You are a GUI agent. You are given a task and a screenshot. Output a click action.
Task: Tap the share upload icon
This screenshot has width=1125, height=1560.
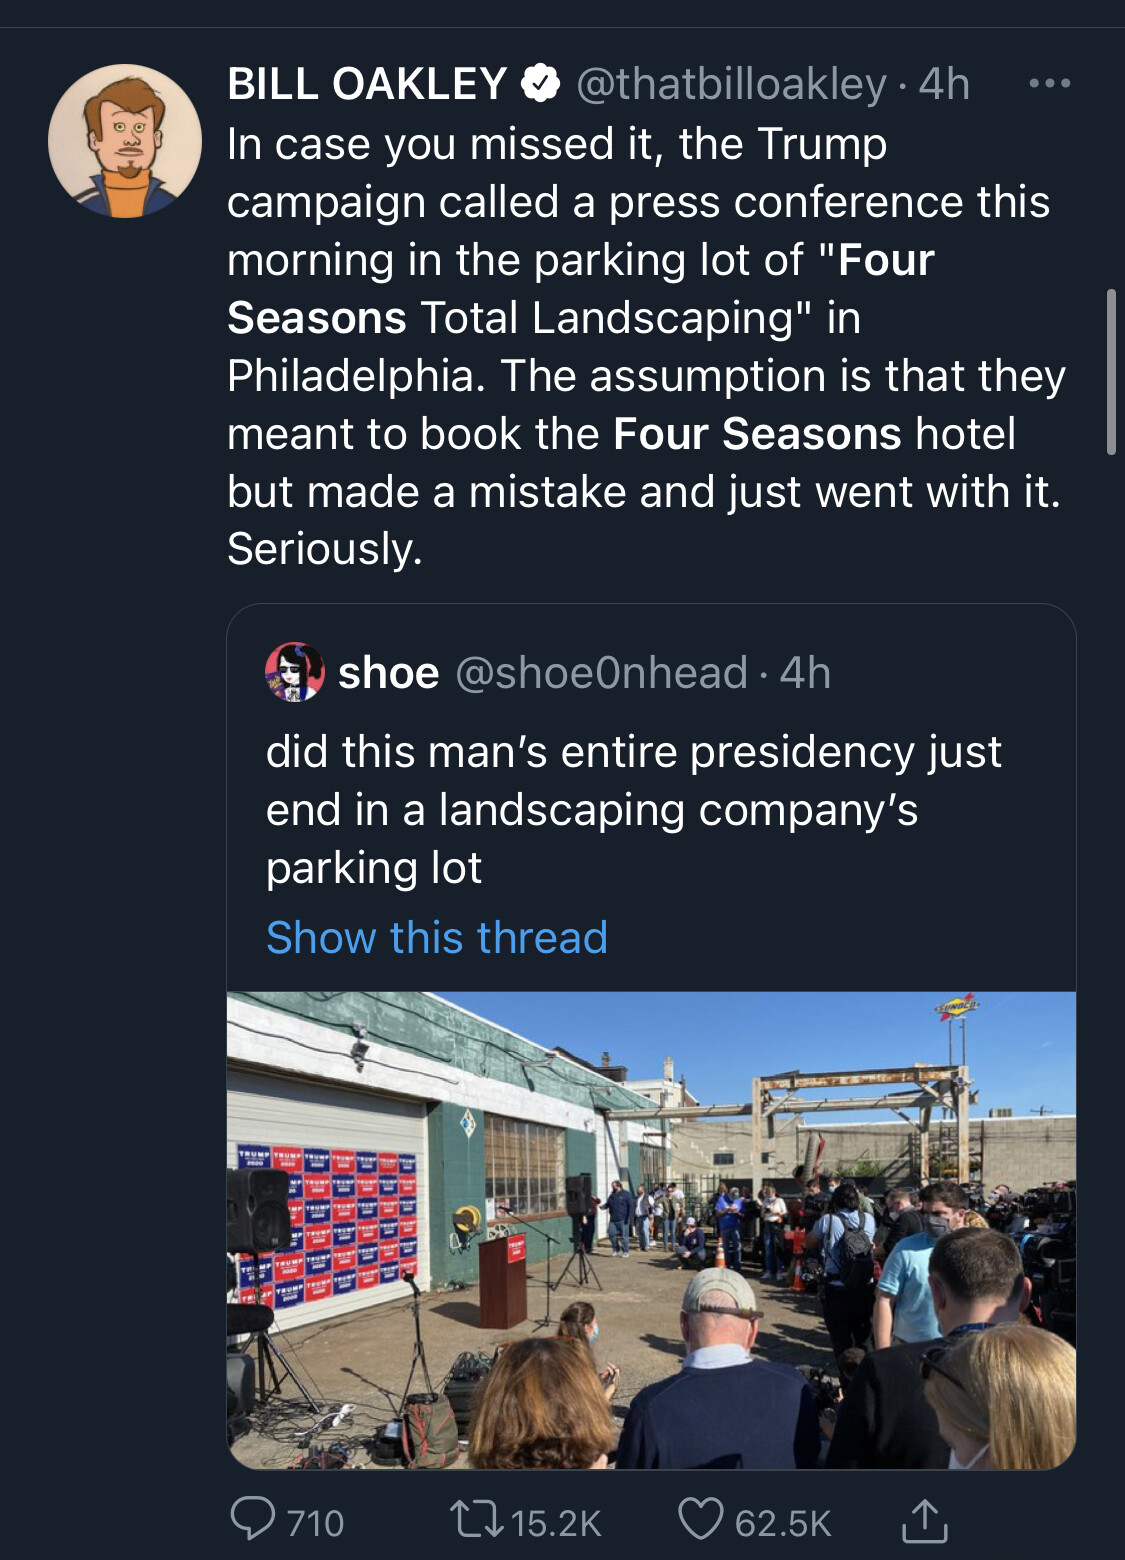(924, 1521)
